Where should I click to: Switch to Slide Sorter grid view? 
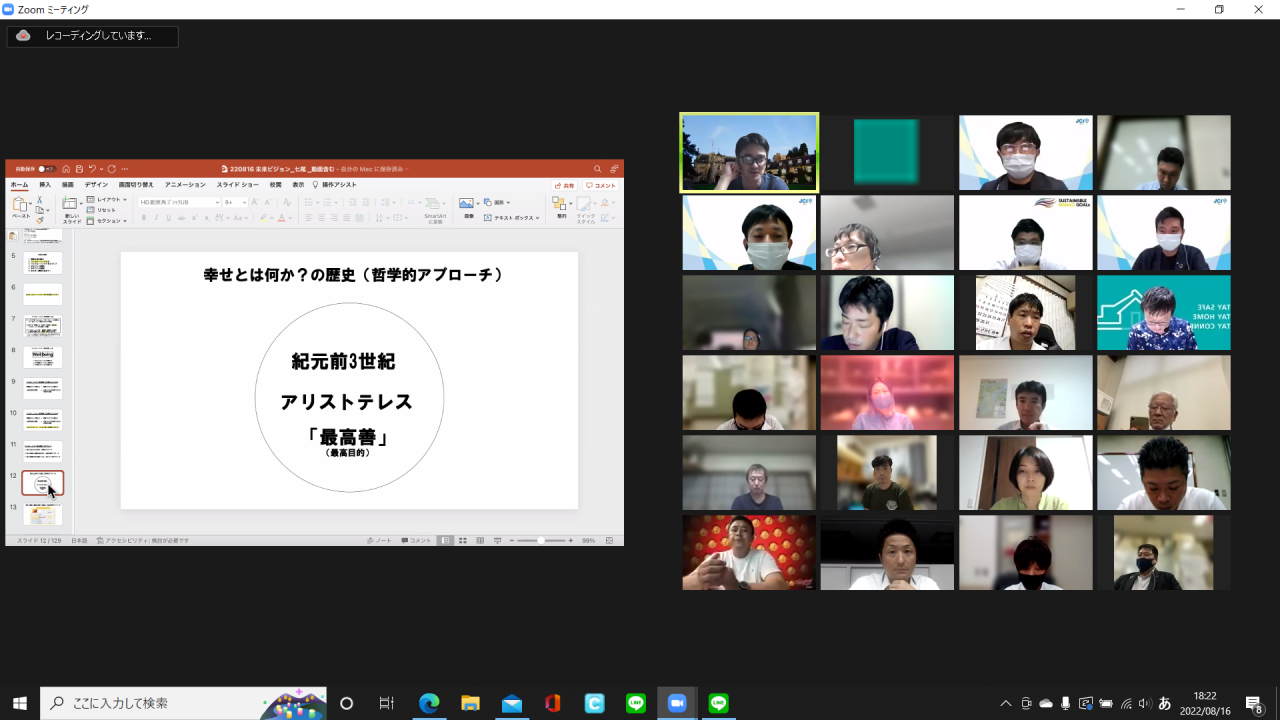click(463, 540)
